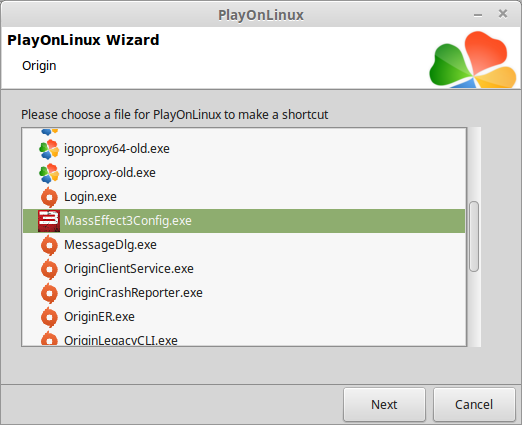Click the Origin icon beside OriginER.exe
The image size is (522, 425).
(x=49, y=317)
